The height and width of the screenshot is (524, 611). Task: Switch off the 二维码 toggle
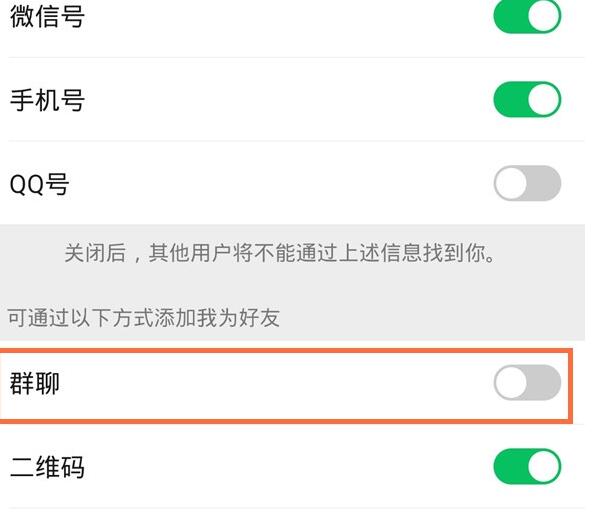coord(527,467)
